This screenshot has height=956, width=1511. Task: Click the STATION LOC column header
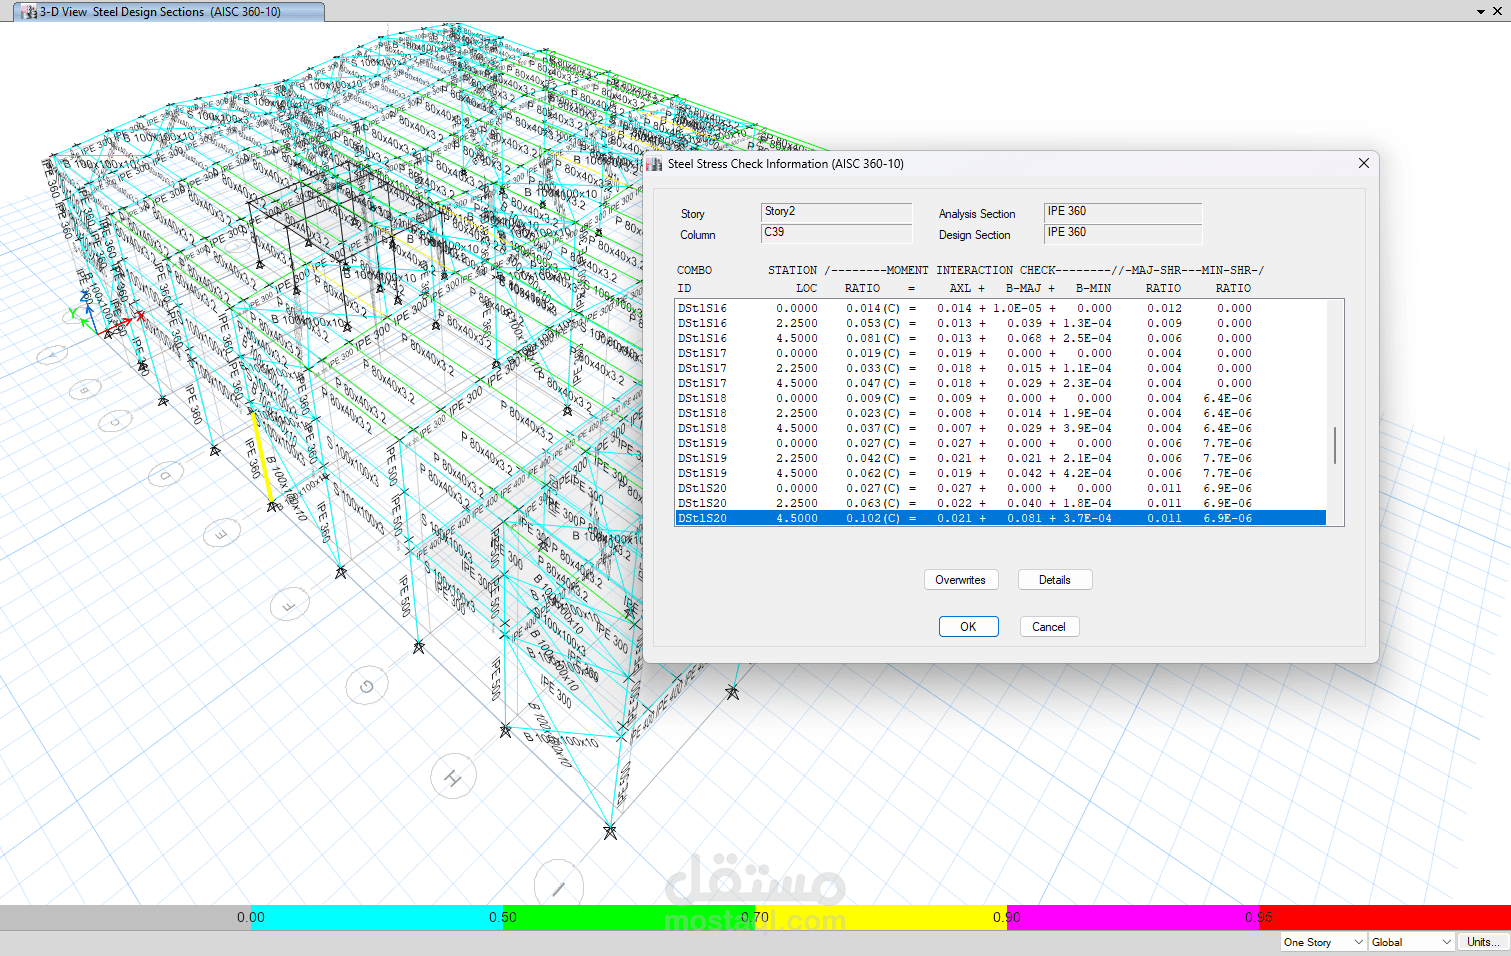click(x=793, y=279)
